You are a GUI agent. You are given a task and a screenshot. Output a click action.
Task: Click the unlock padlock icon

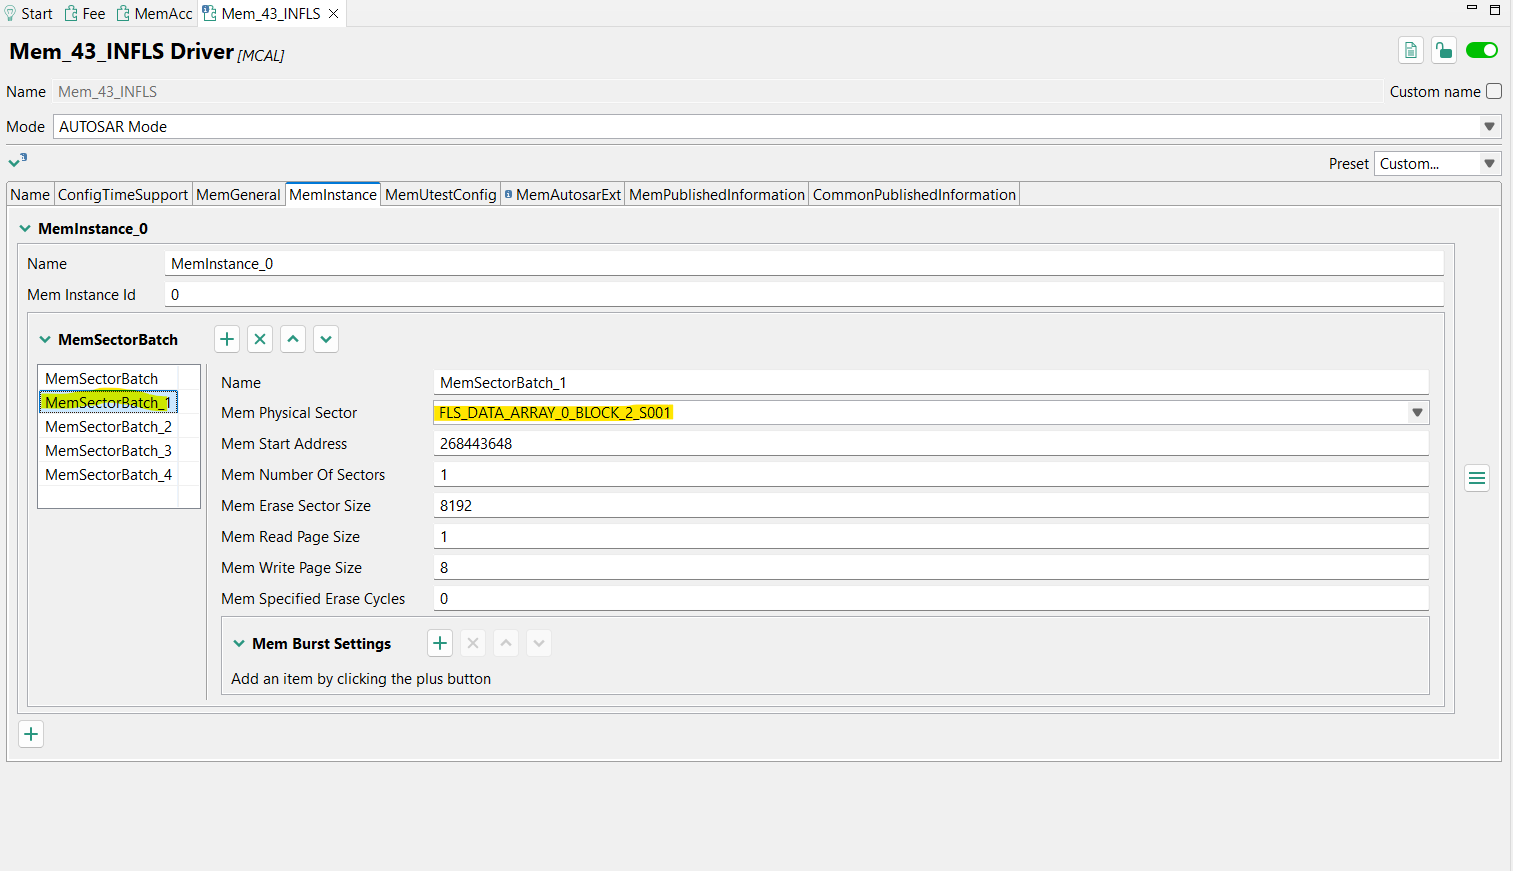(x=1444, y=50)
